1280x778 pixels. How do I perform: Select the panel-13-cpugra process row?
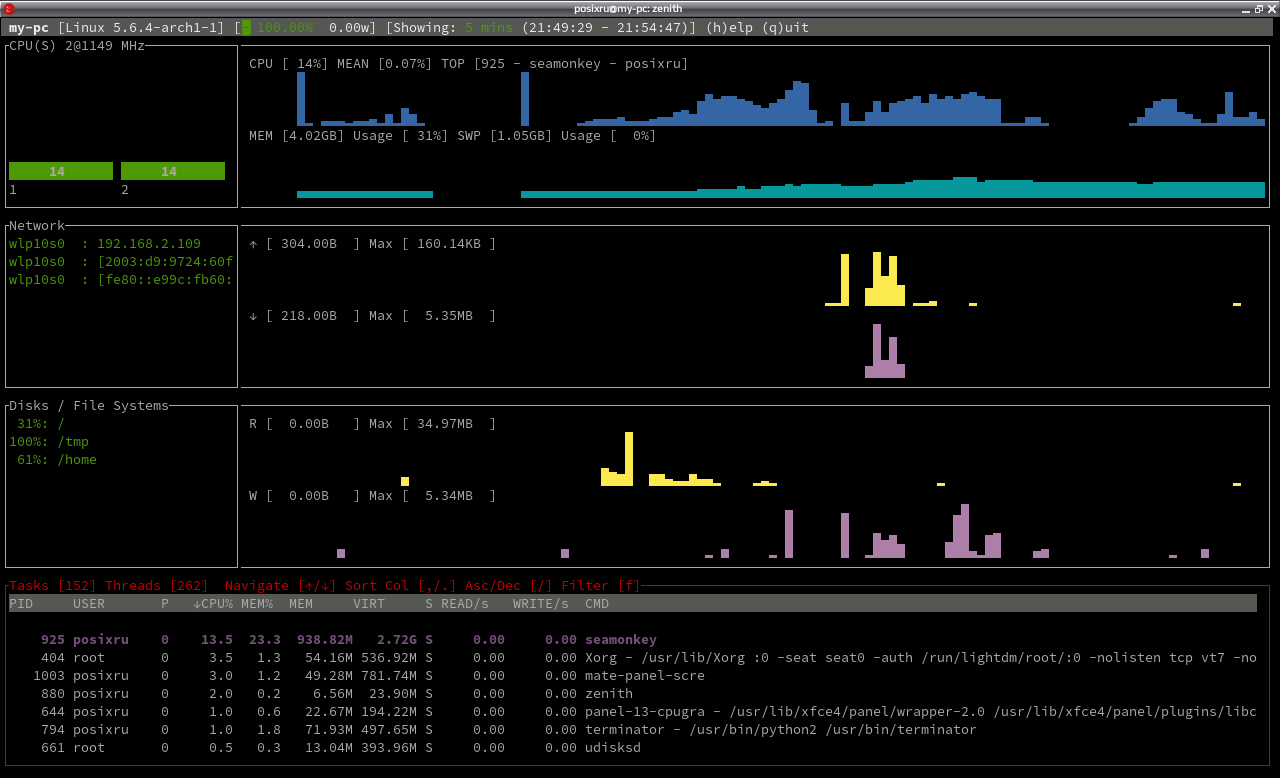pyautogui.click(x=633, y=712)
